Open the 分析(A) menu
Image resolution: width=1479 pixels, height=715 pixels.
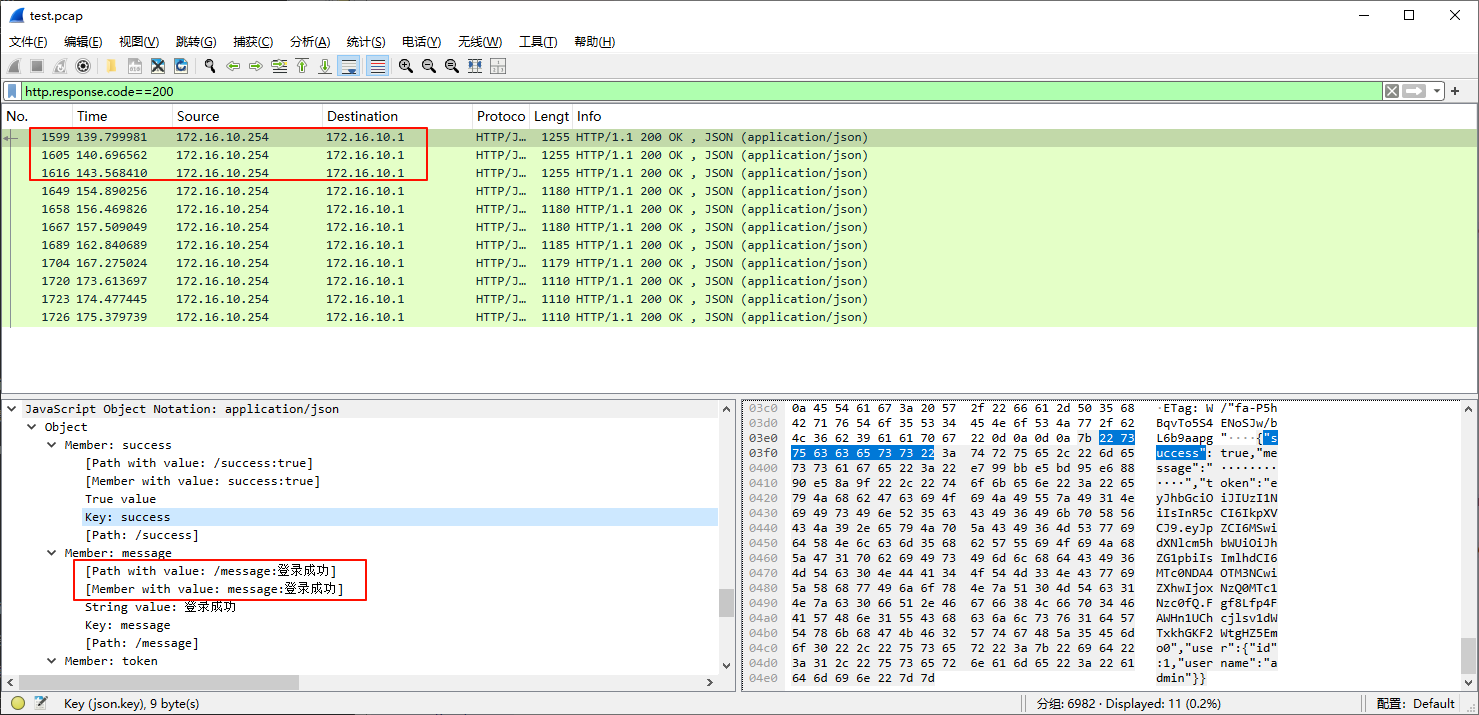[309, 42]
